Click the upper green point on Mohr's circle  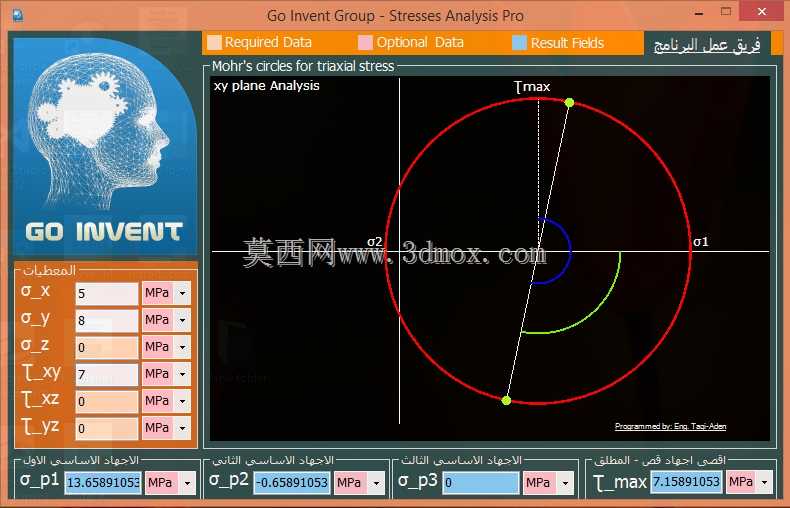click(x=569, y=102)
